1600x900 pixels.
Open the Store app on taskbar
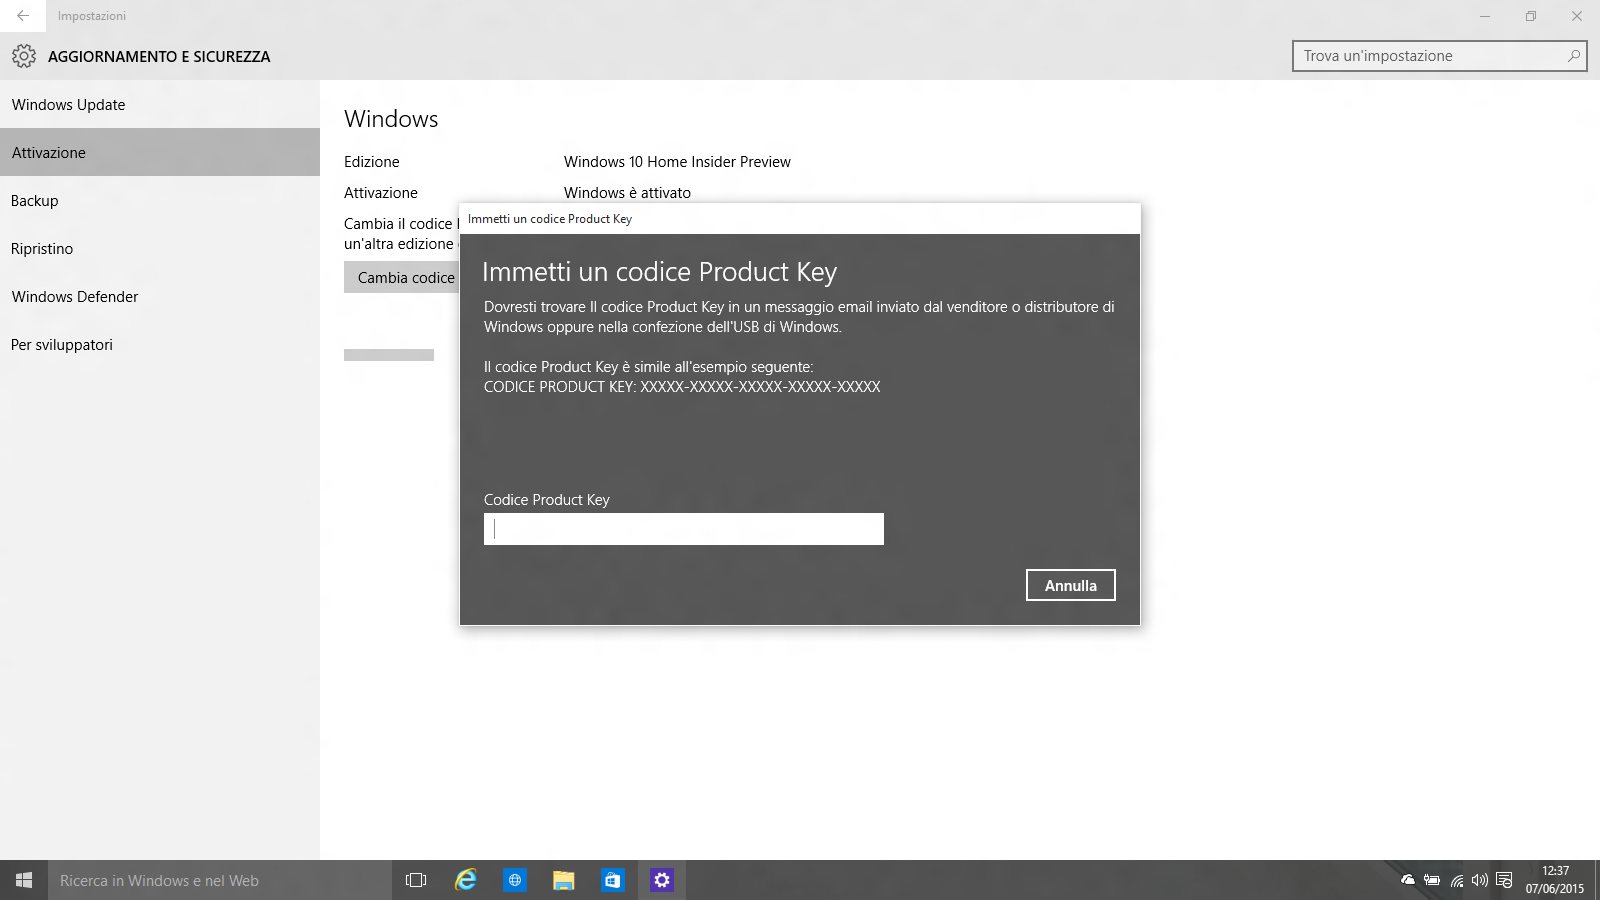tap(613, 880)
